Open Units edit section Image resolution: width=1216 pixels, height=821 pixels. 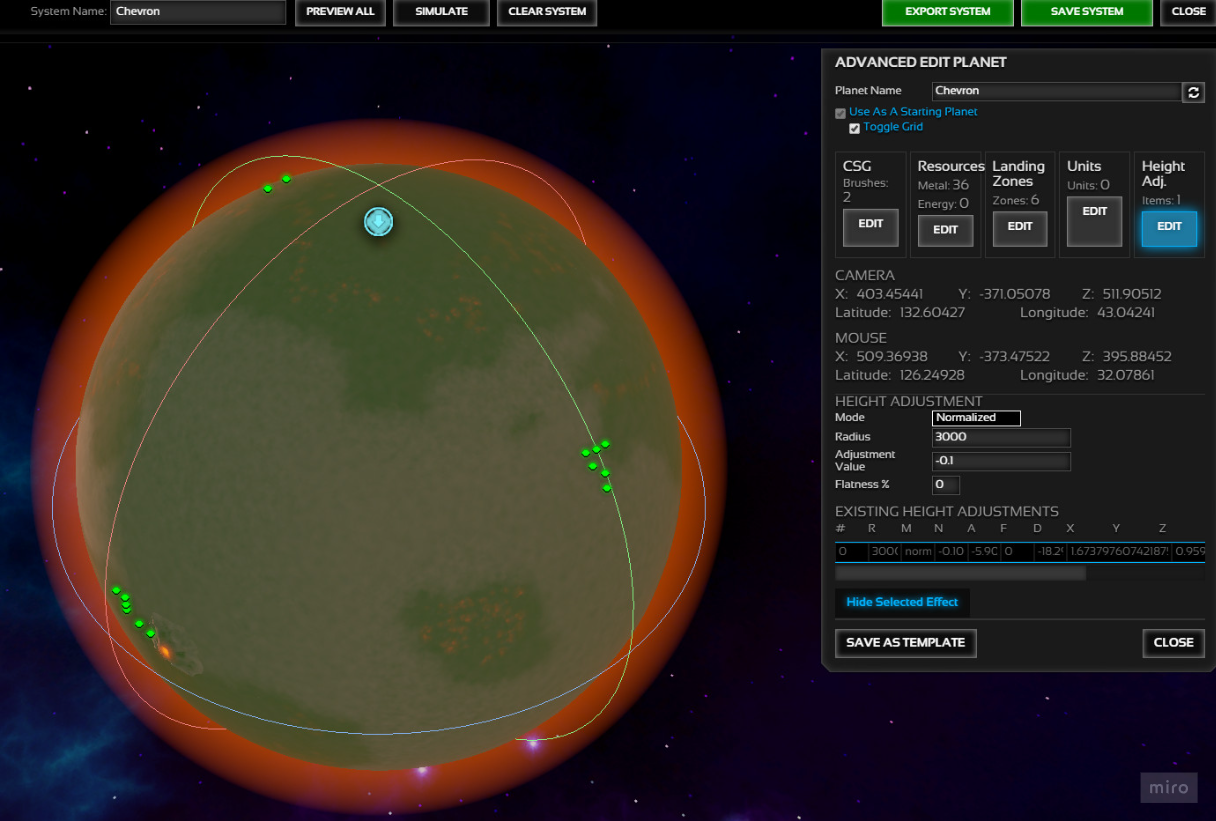point(1095,220)
